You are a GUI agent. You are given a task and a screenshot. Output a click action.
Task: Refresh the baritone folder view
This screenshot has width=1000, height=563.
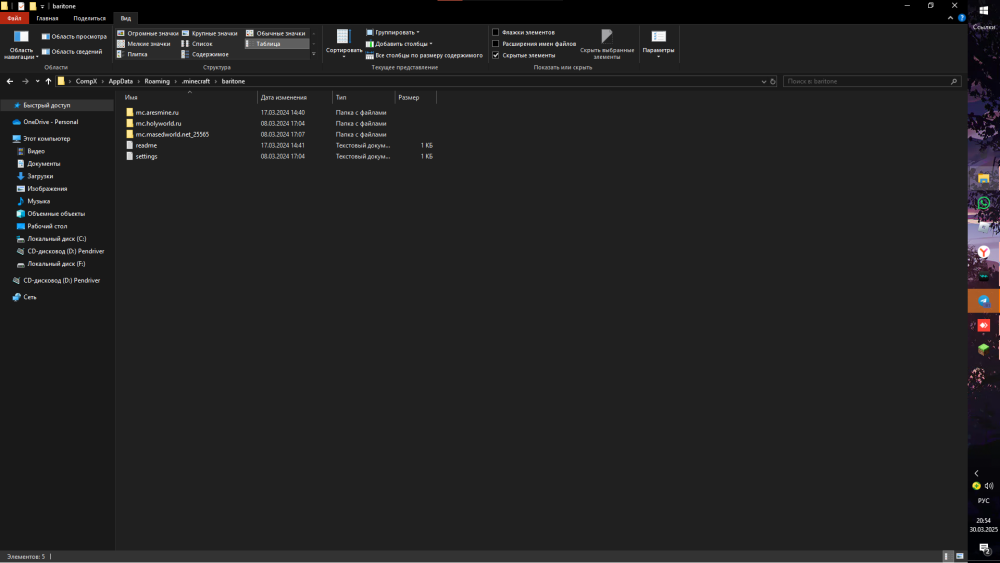click(x=772, y=82)
